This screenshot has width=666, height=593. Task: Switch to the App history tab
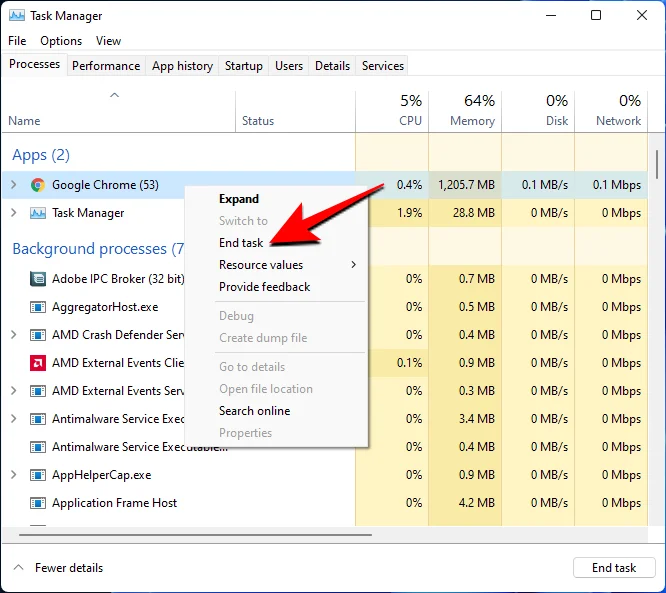[x=182, y=66]
